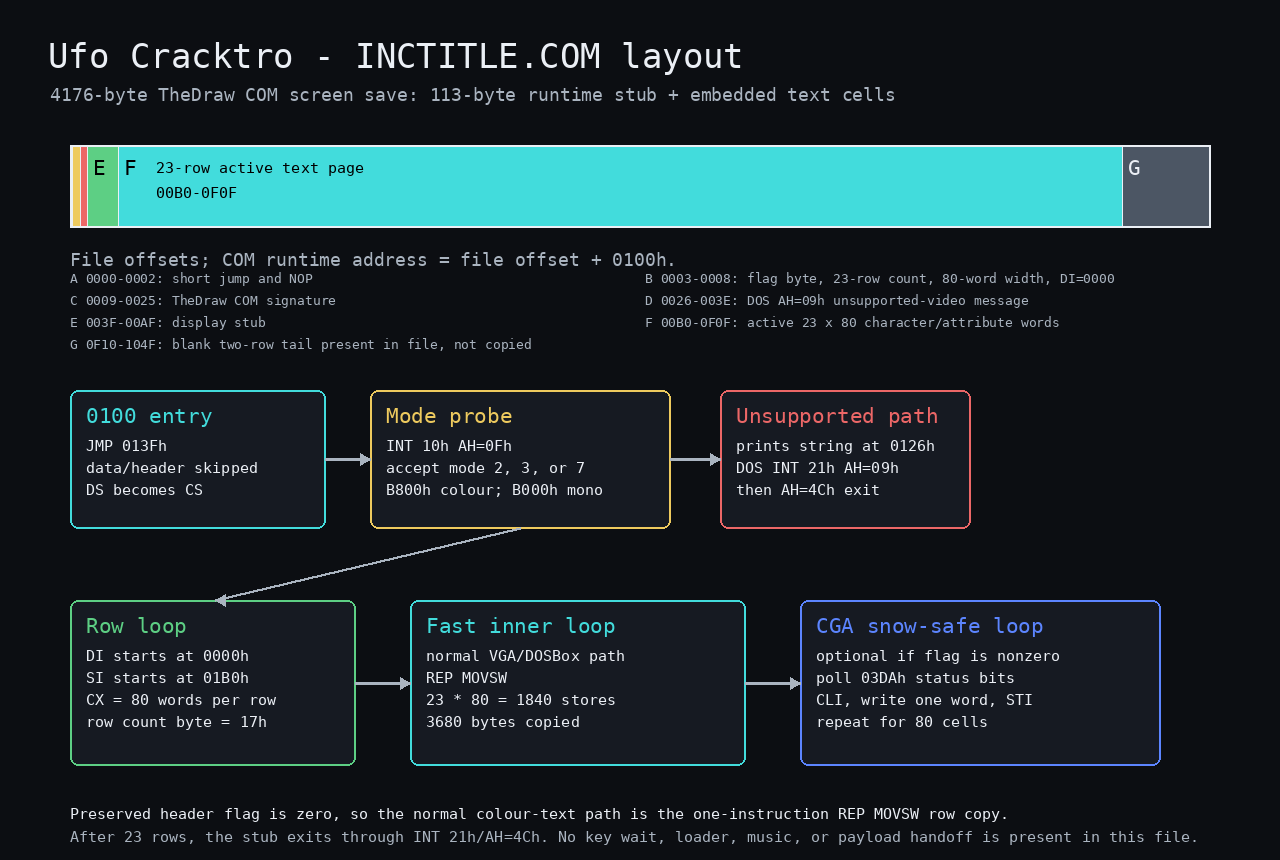Image resolution: width=1280 pixels, height=860 pixels.
Task: Click the line prints string at 0126h
Action: [x=835, y=446]
